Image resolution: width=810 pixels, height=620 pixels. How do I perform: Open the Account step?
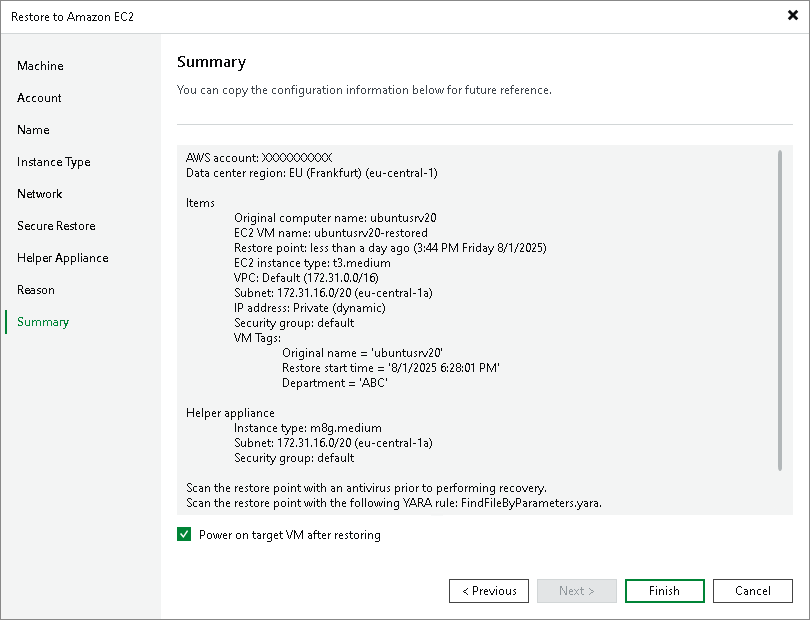(39, 98)
